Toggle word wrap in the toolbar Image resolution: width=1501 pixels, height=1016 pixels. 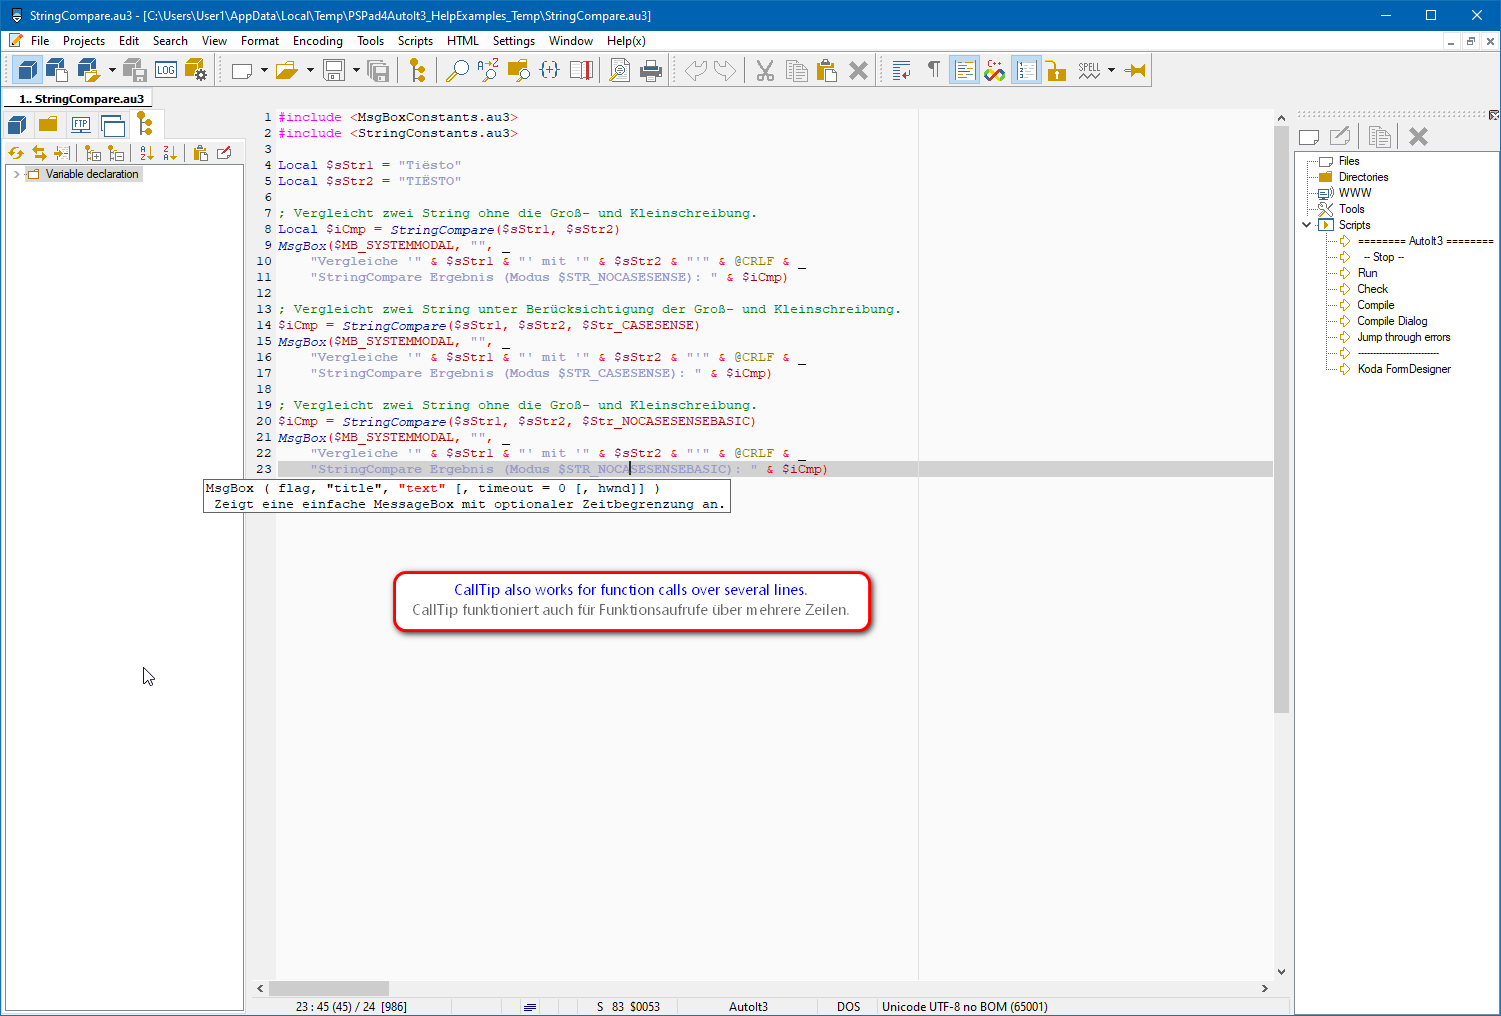pos(901,70)
